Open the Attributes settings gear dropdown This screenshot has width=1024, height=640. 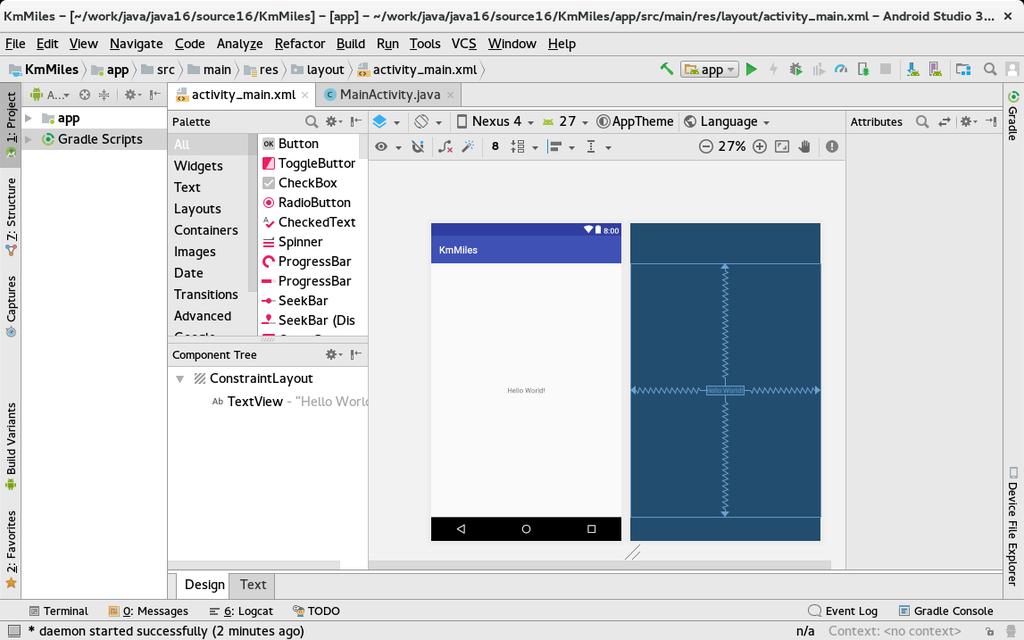968,121
